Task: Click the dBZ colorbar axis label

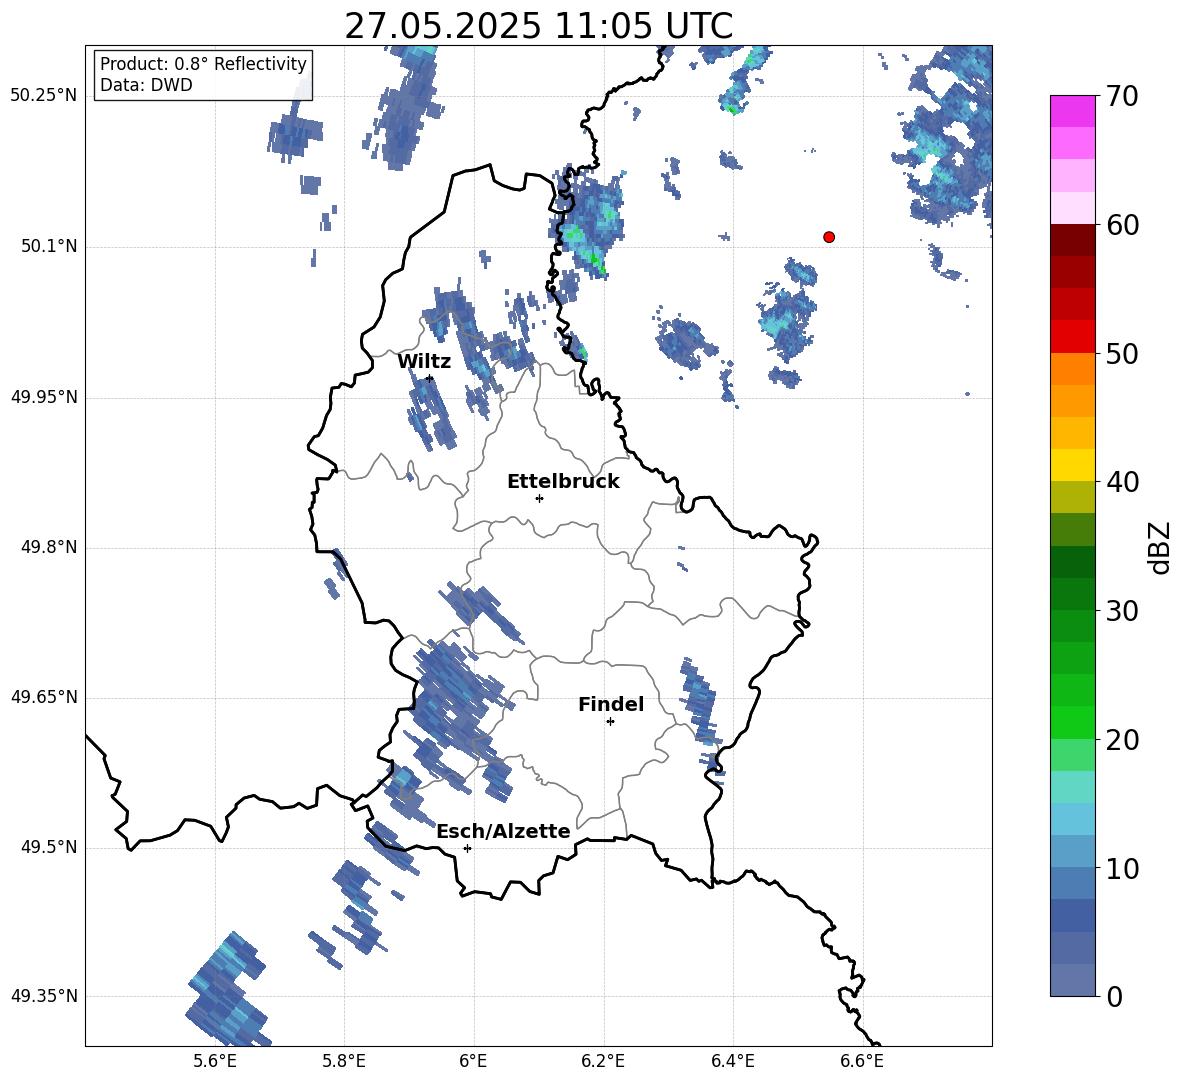Action: point(1159,547)
